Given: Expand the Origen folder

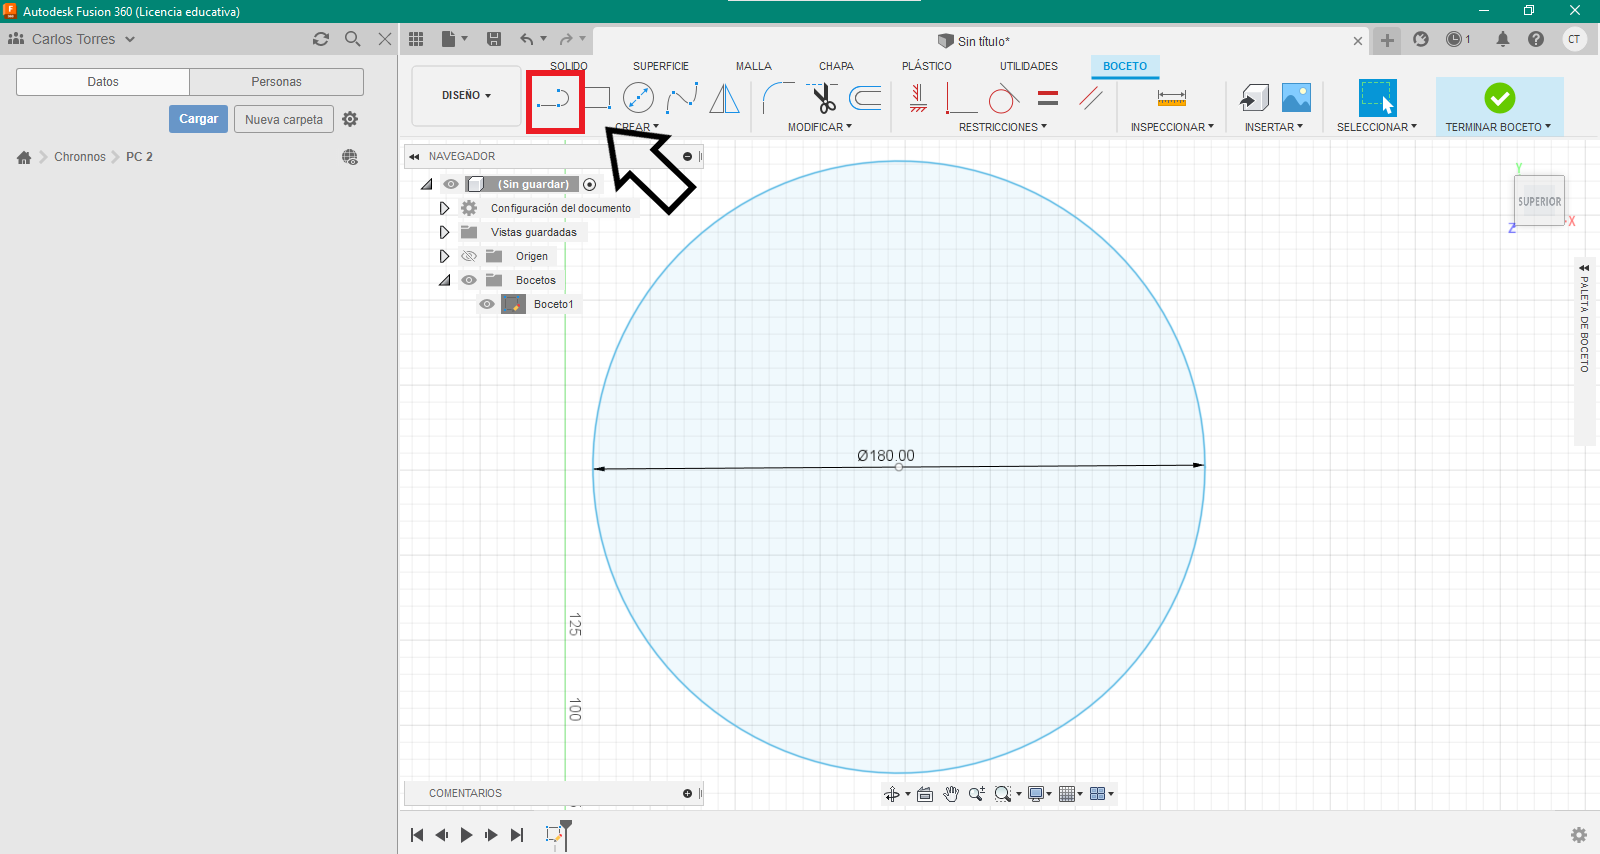Looking at the screenshot, I should tap(445, 256).
